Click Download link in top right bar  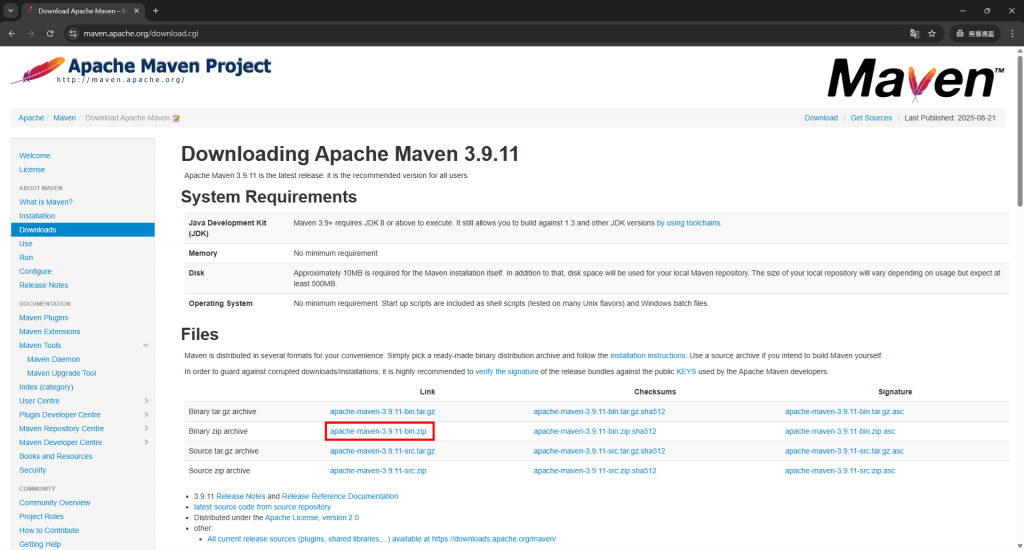coord(821,118)
